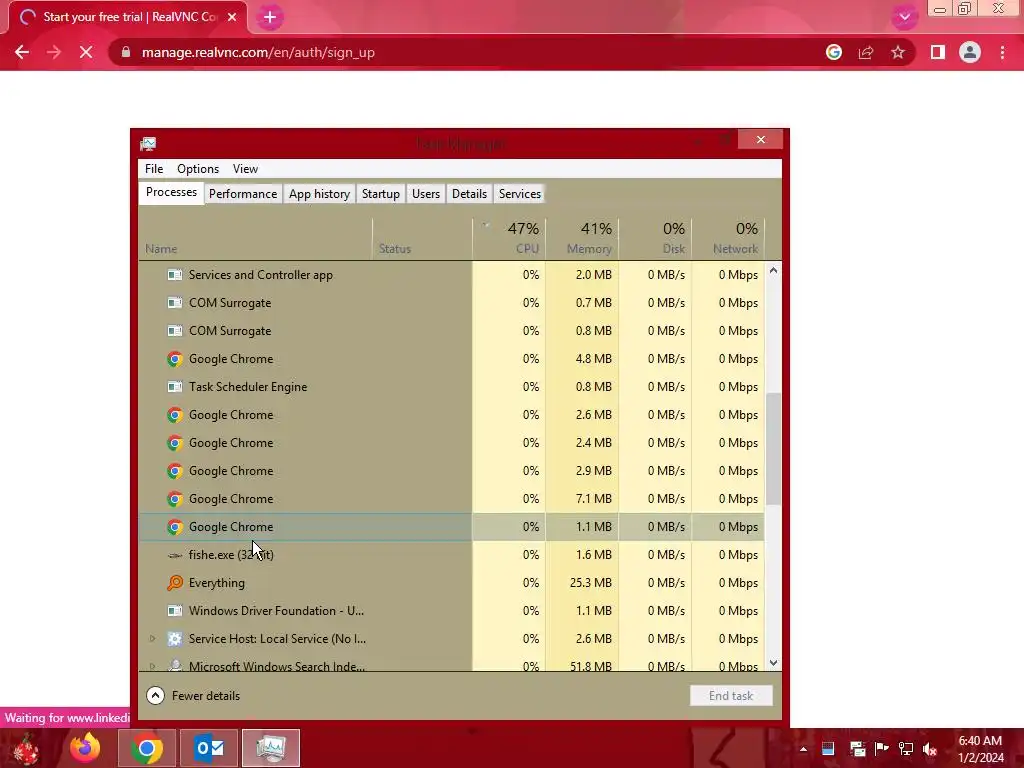The height and width of the screenshot is (768, 1024).
Task: Click highlighted Chrome process using 1.1 MB
Action: pyautogui.click(x=451, y=527)
